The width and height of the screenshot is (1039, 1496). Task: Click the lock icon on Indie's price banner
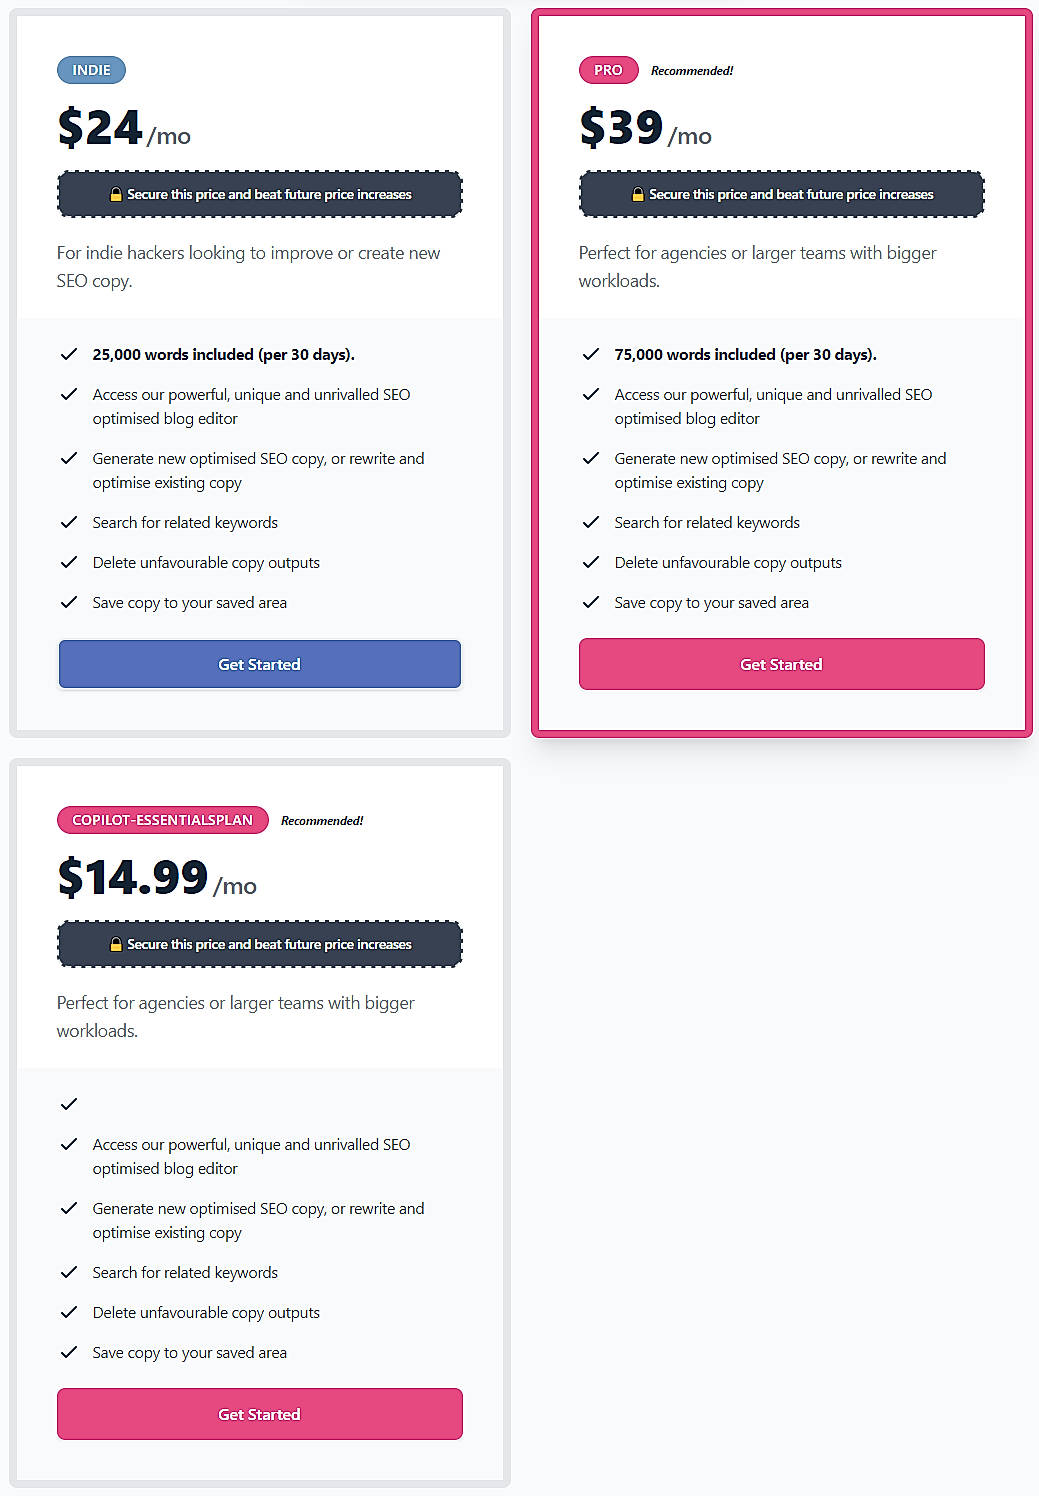117,194
